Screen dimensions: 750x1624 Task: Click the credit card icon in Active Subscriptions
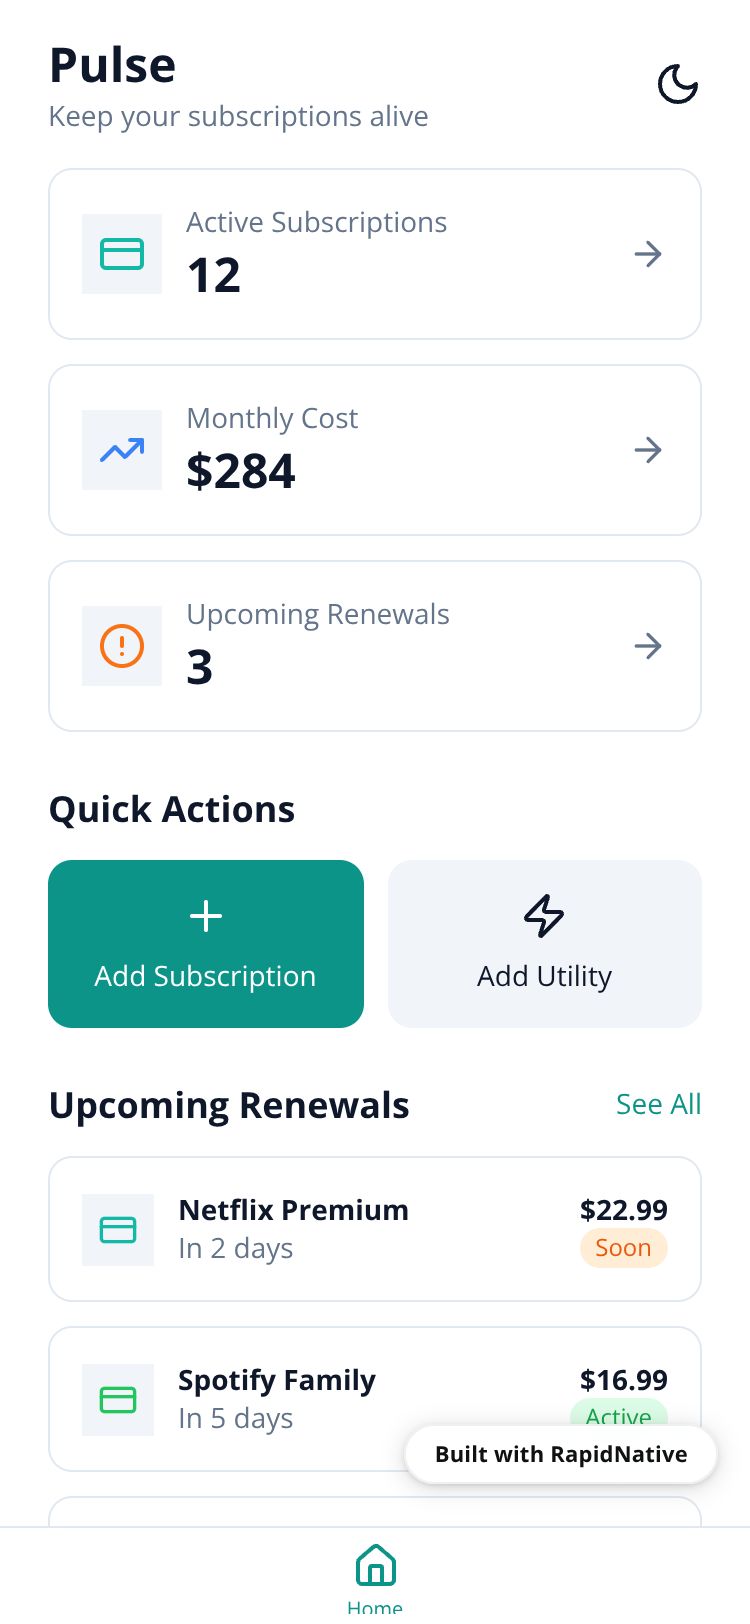coord(122,254)
